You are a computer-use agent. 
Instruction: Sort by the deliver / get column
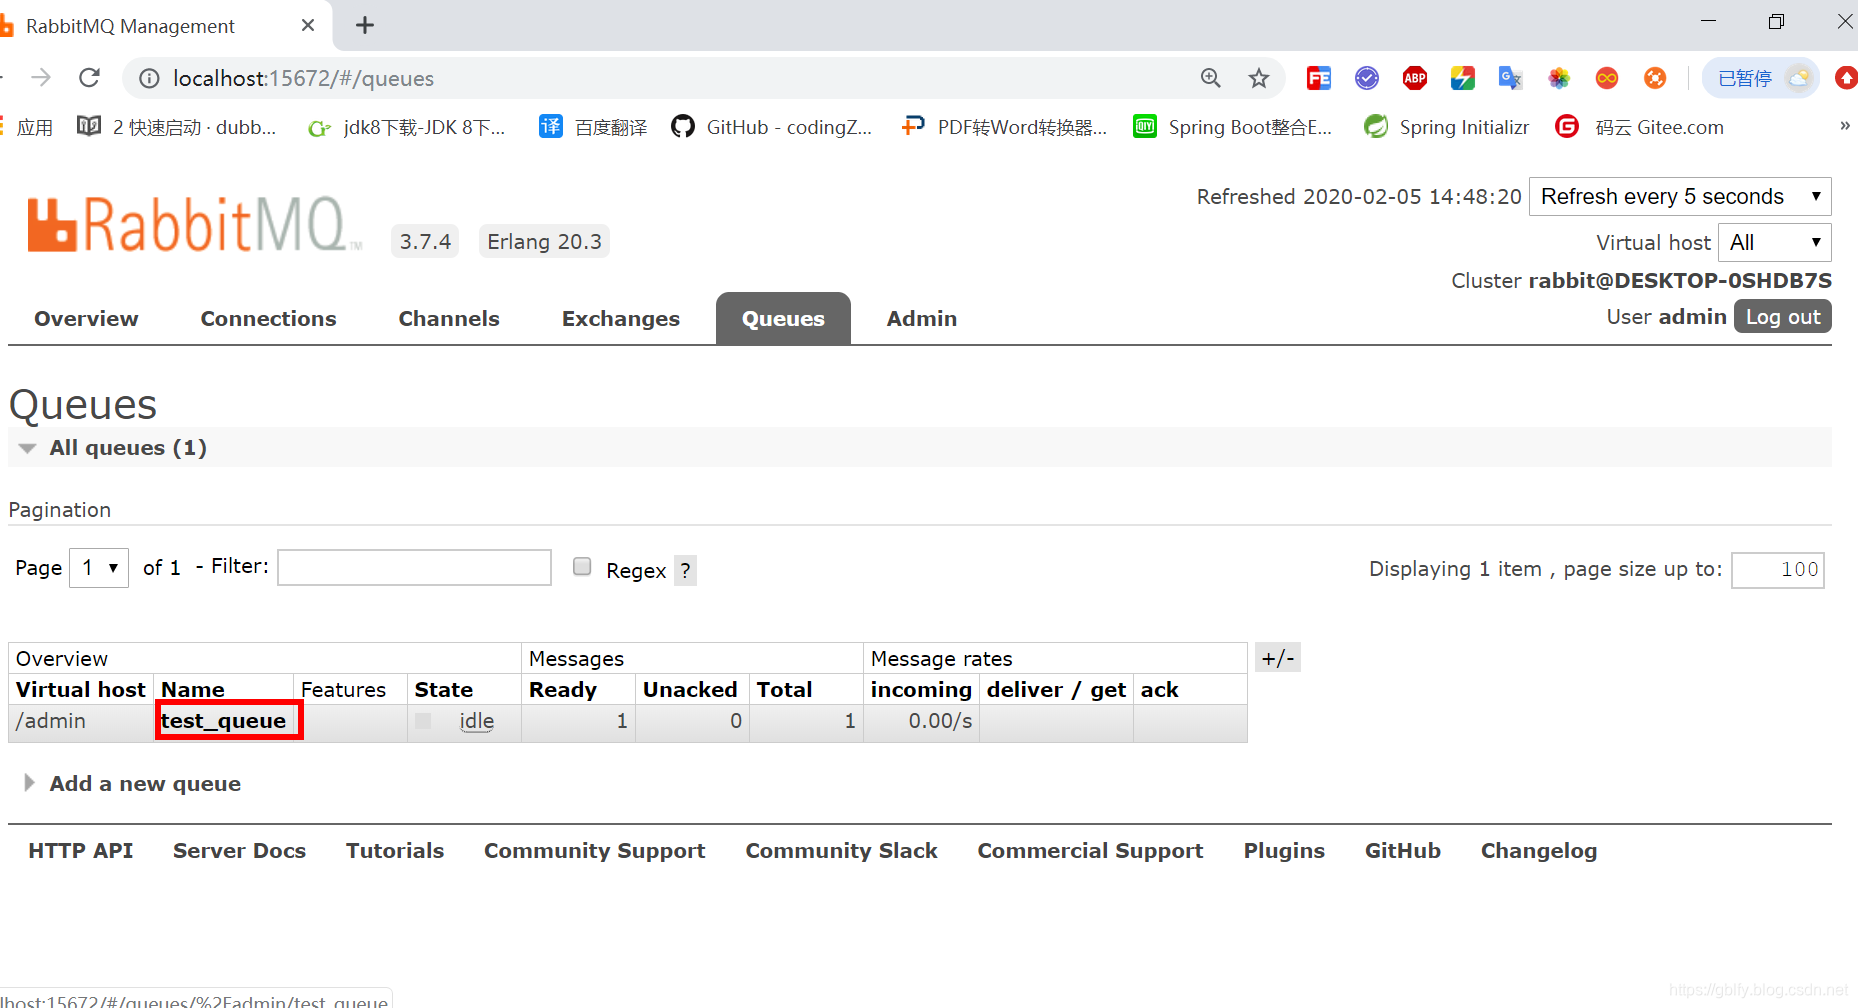pos(1056,689)
